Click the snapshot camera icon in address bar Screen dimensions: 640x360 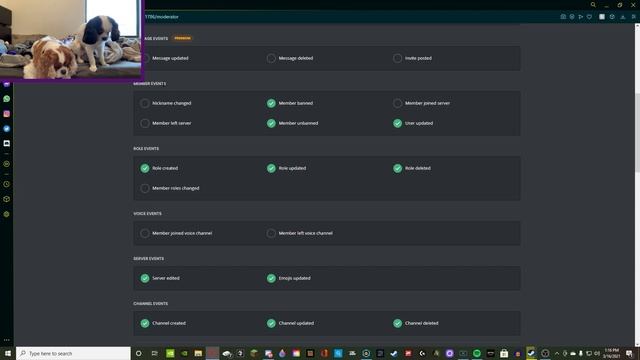coord(563,17)
